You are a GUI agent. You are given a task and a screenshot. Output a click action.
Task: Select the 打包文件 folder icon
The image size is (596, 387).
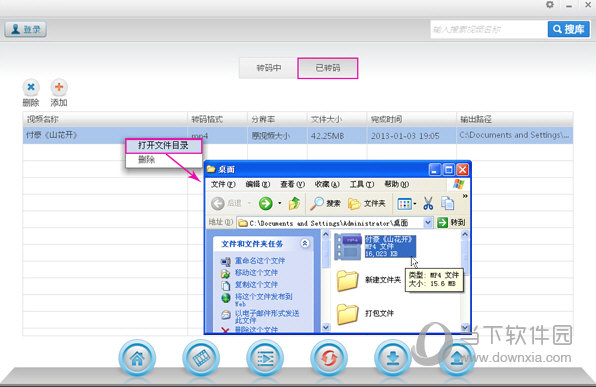347,314
